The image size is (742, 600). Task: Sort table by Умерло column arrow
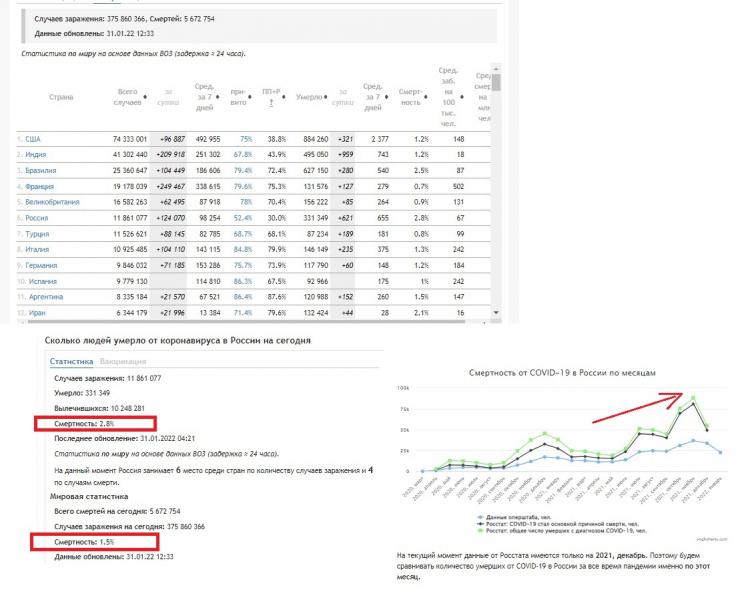[326, 97]
